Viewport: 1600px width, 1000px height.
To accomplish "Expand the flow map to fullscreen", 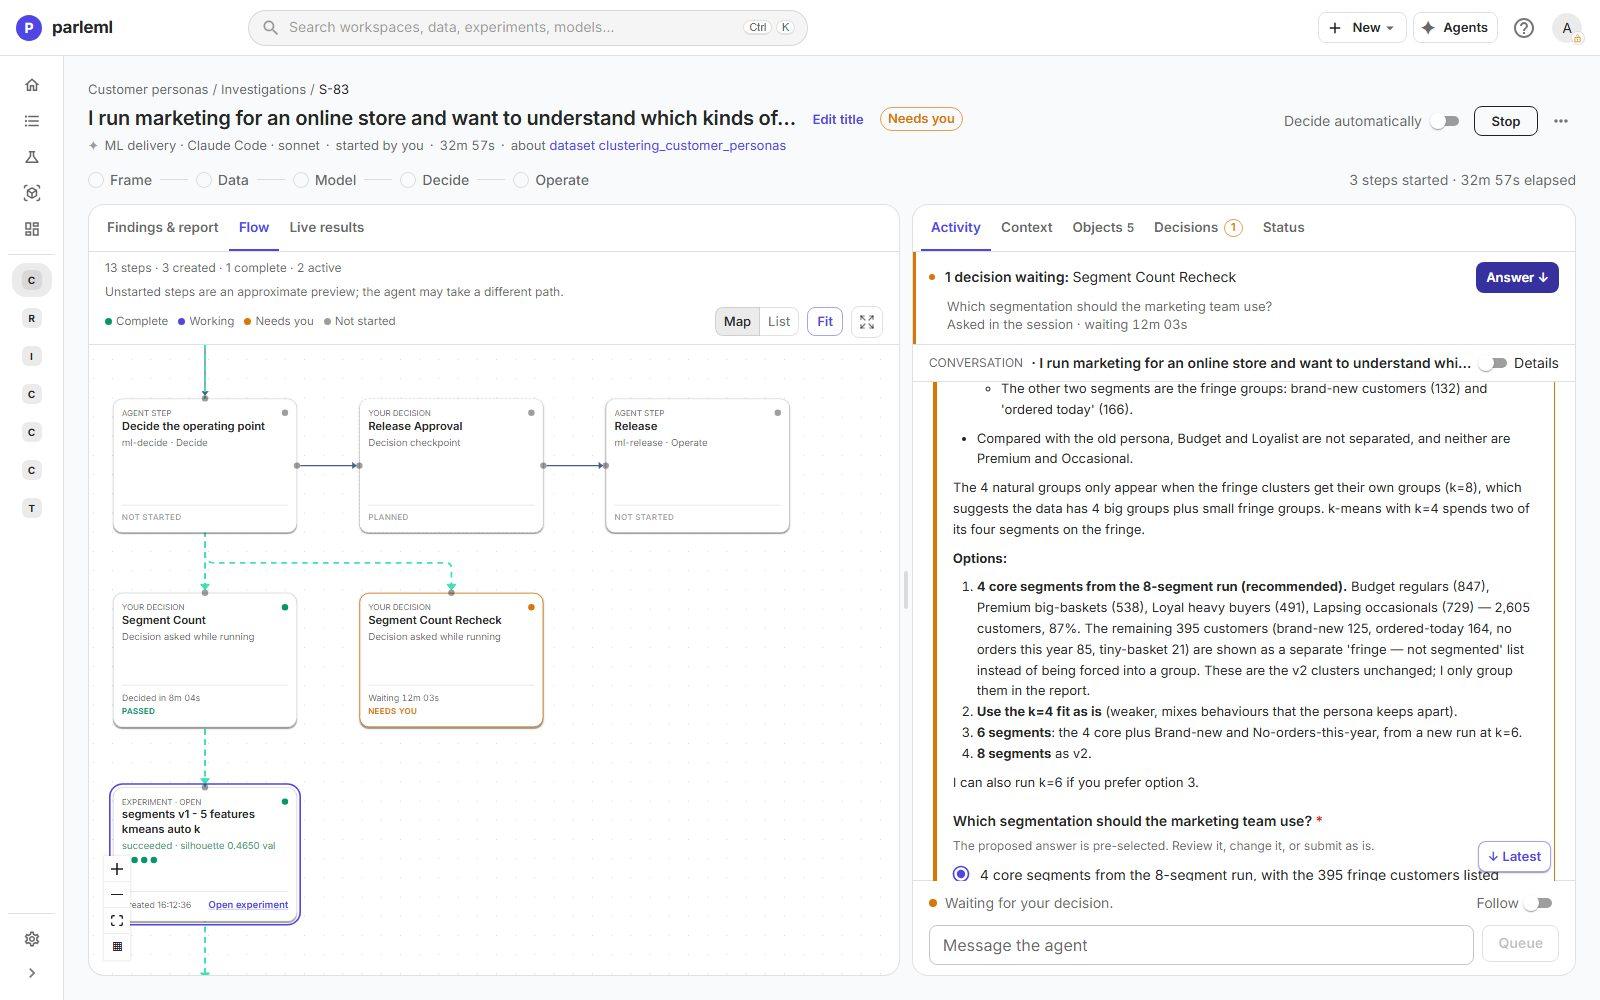I will [x=867, y=322].
